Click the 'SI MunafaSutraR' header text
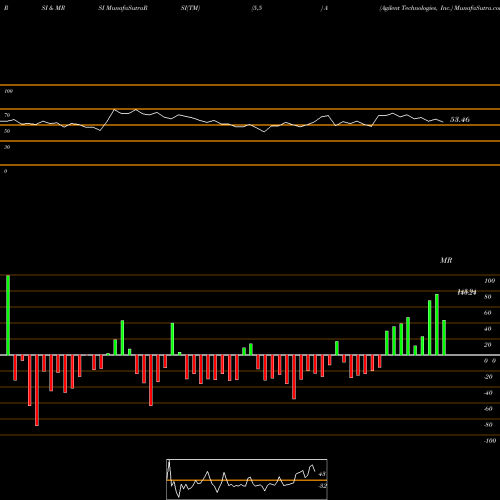Viewport: 500px width, 500px height. coord(123,8)
